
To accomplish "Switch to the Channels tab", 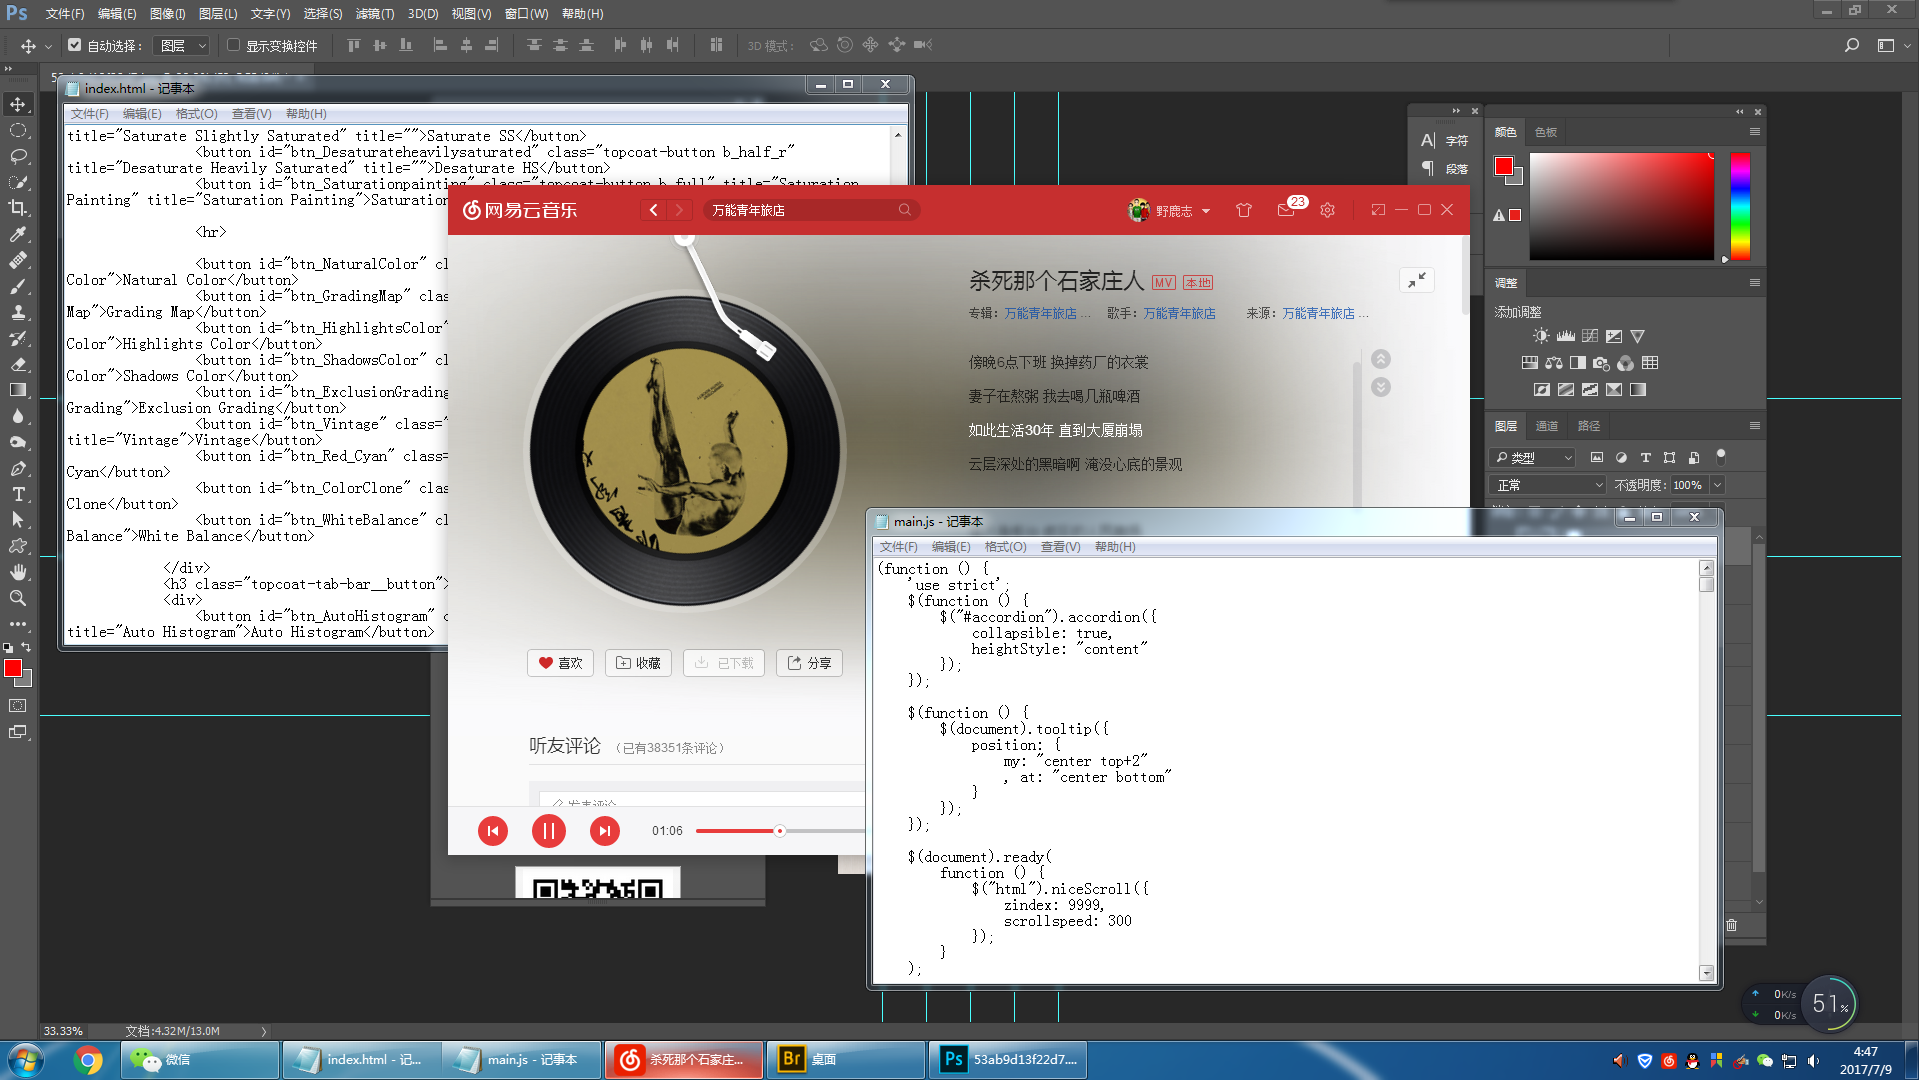I will point(1547,425).
